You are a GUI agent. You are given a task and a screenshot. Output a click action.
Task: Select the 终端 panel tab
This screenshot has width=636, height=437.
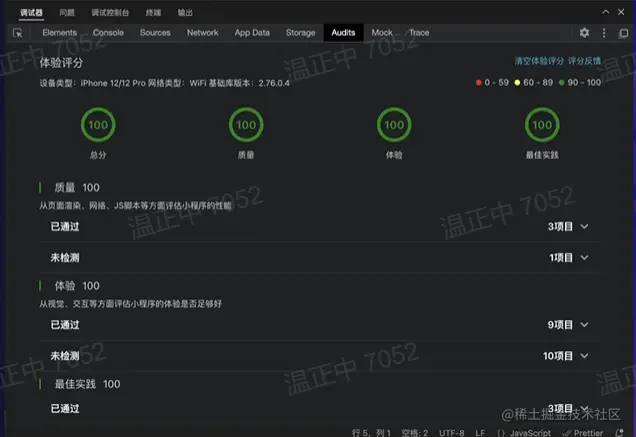click(x=153, y=13)
